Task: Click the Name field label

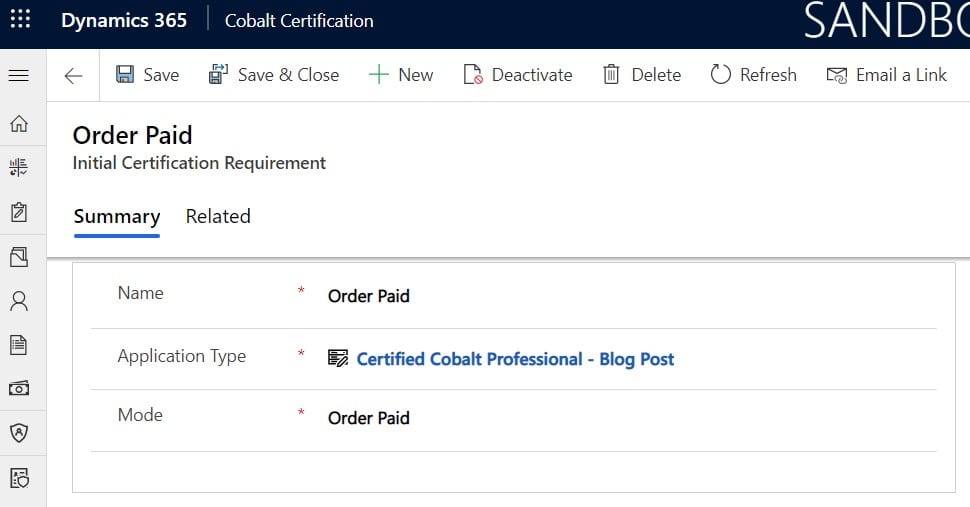Action: click(x=140, y=293)
